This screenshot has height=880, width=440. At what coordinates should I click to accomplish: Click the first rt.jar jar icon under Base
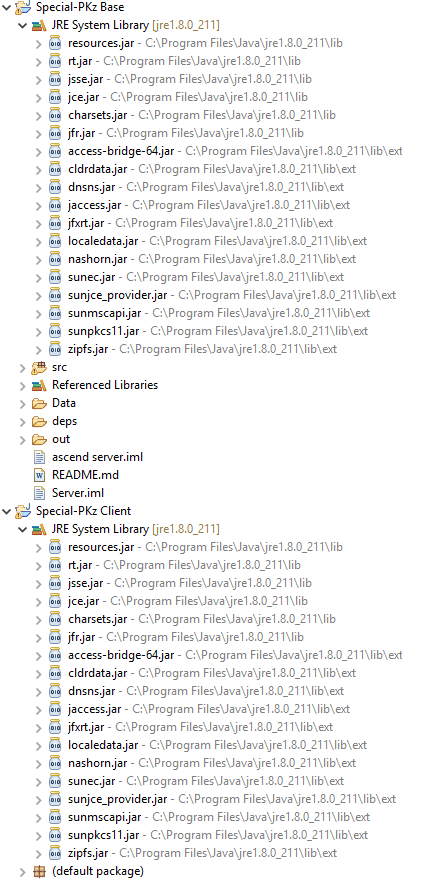pos(55,61)
